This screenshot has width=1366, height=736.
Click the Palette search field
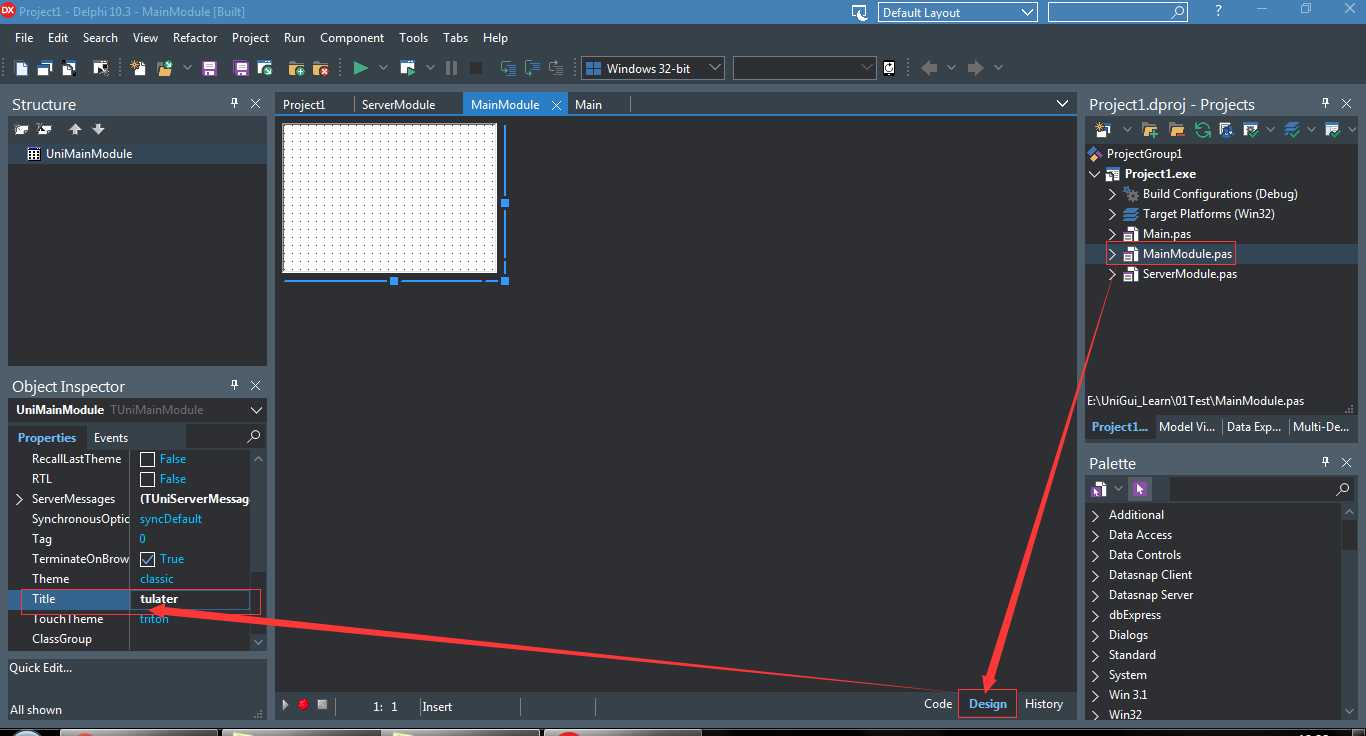pyautogui.click(x=1261, y=489)
